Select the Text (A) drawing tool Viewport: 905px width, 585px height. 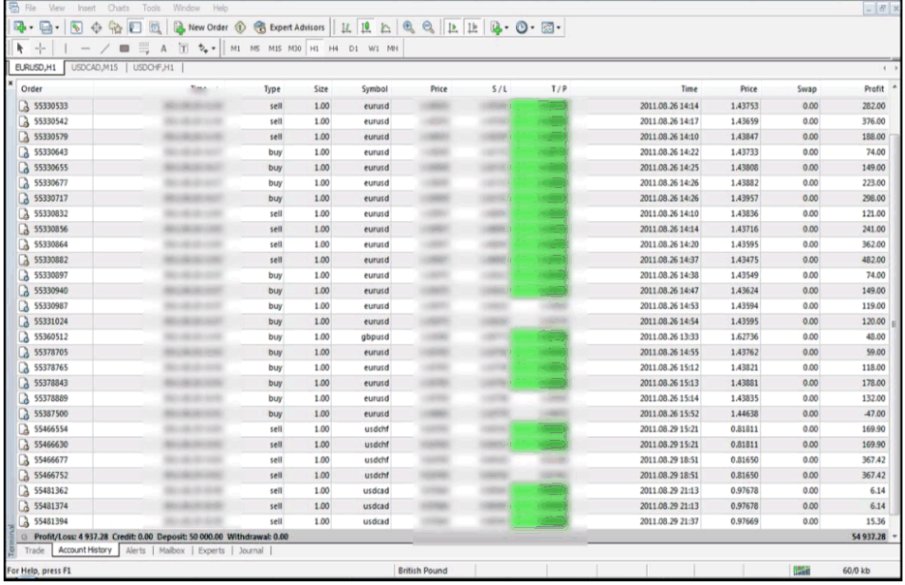[163, 48]
